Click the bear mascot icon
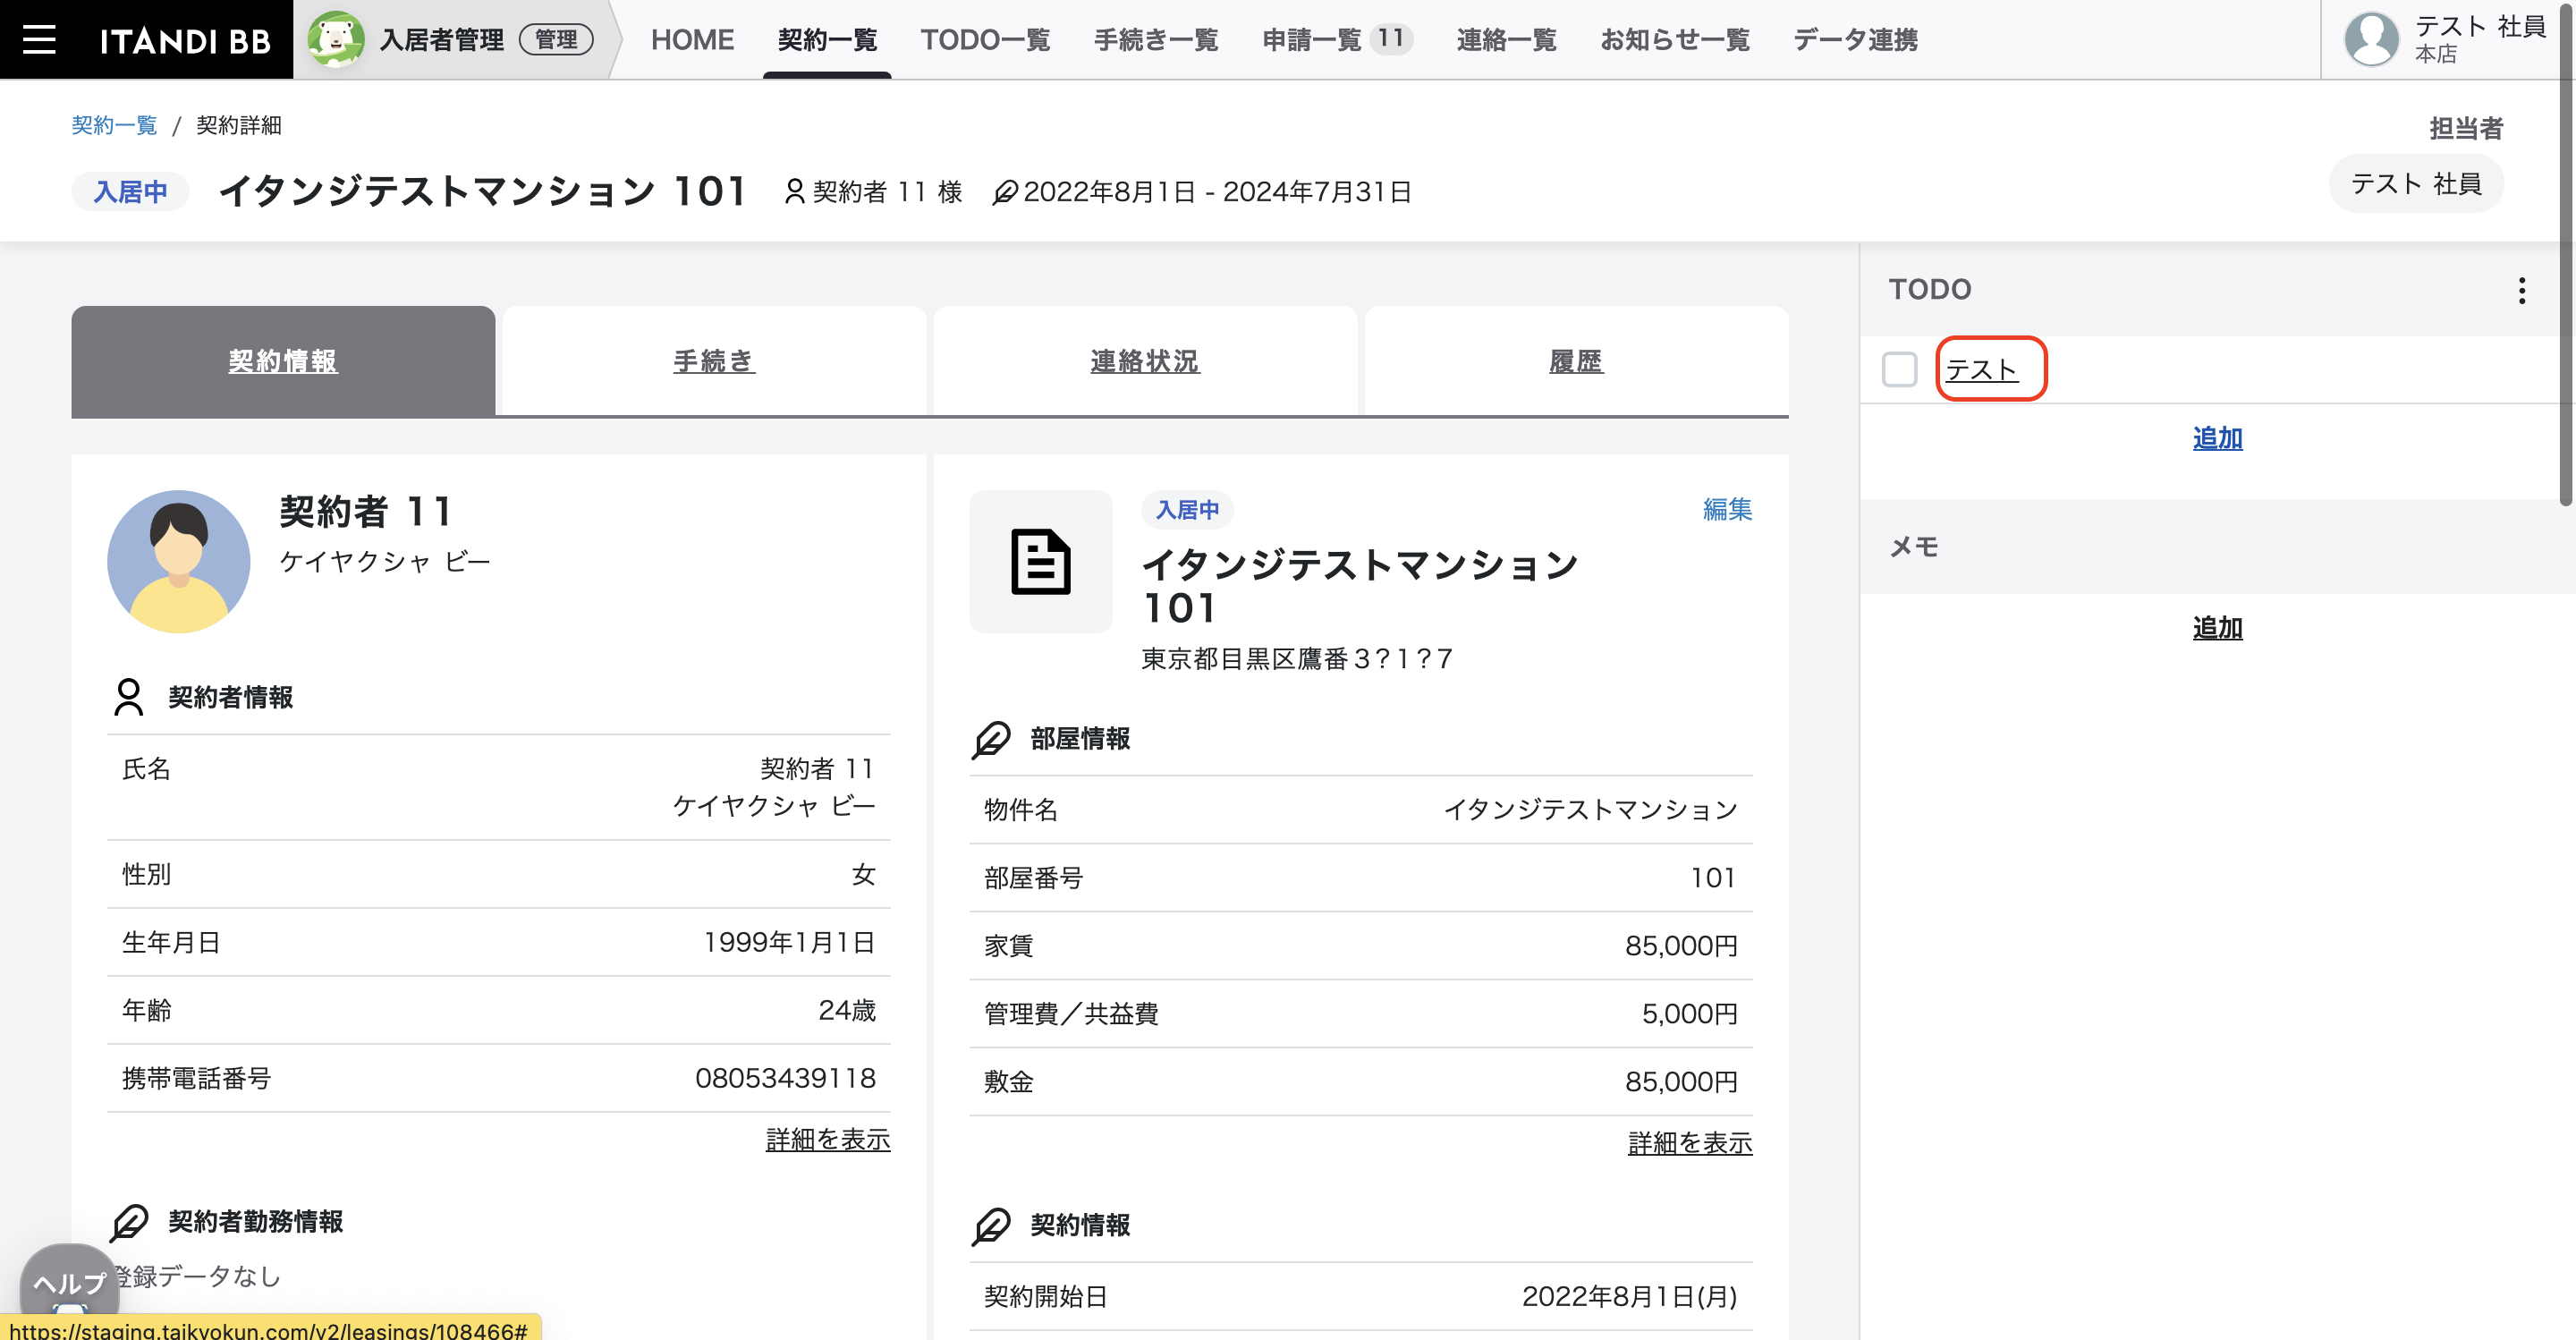This screenshot has height=1340, width=2576. 335,40
